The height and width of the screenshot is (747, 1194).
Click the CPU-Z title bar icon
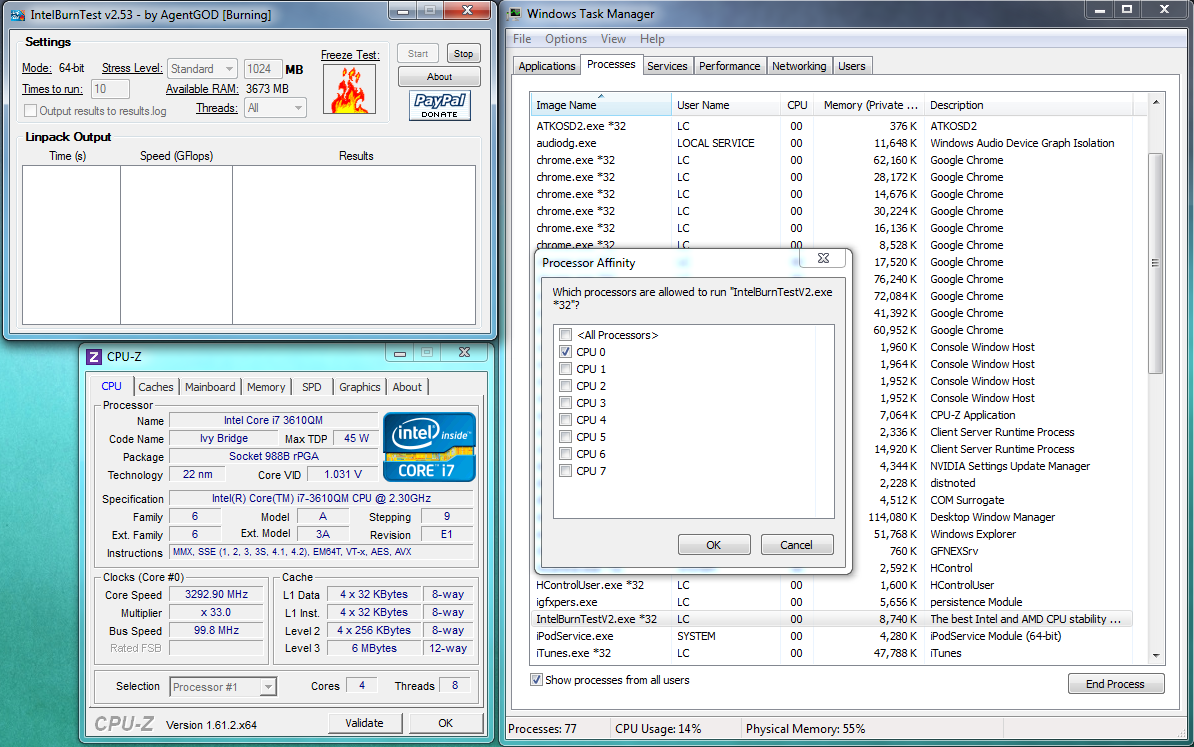click(x=94, y=357)
